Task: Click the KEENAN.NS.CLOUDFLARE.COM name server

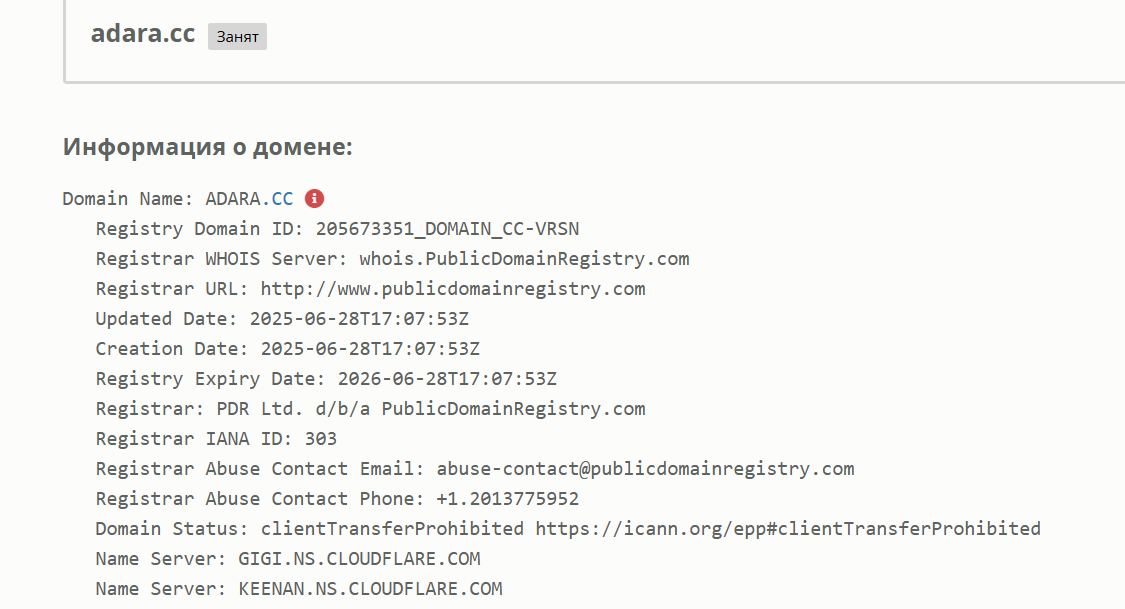Action: [370, 590]
